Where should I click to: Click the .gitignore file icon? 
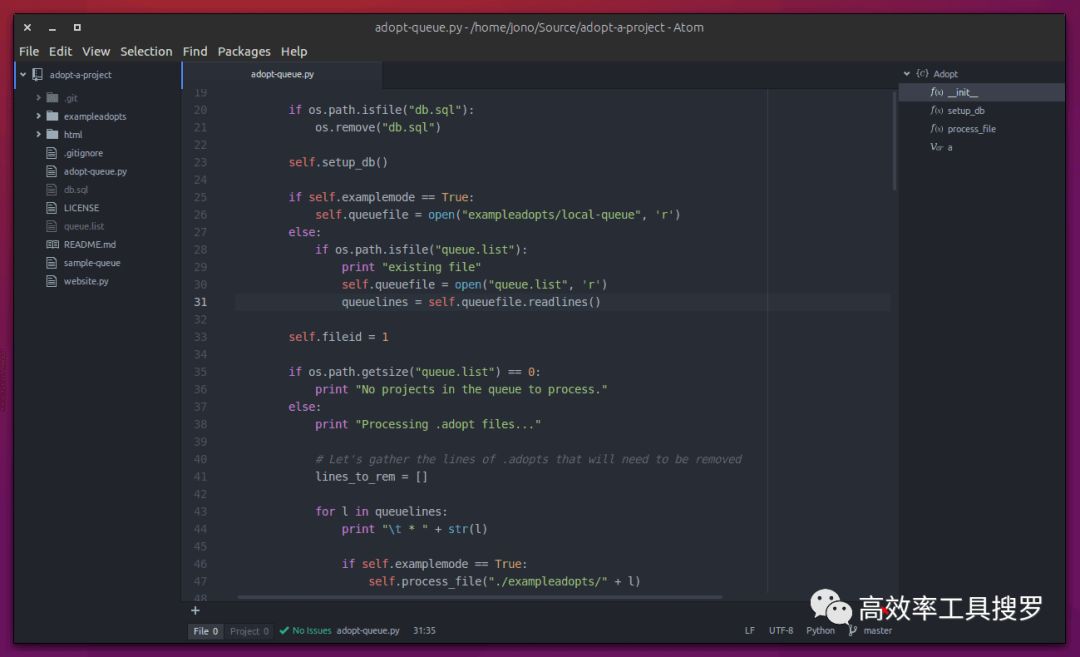(x=52, y=153)
